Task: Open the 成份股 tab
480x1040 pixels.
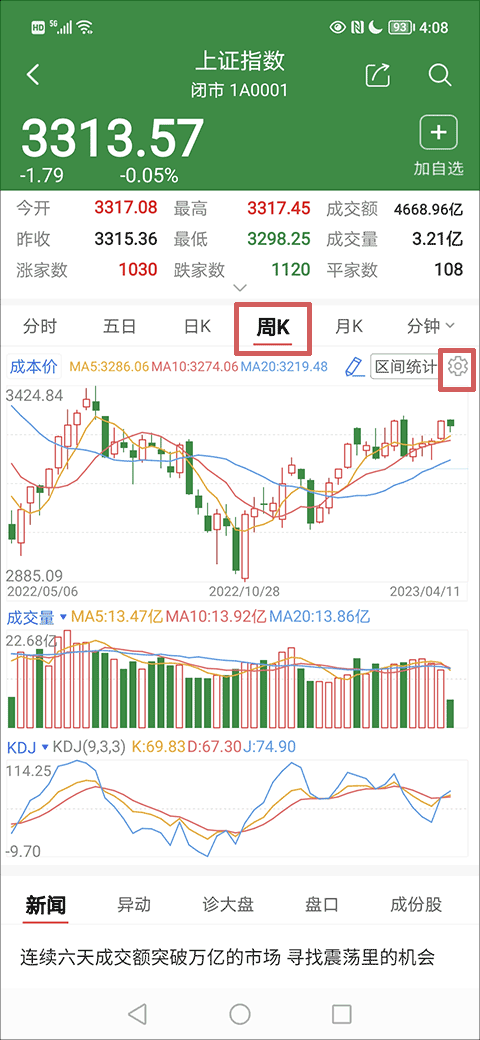Action: (x=416, y=904)
